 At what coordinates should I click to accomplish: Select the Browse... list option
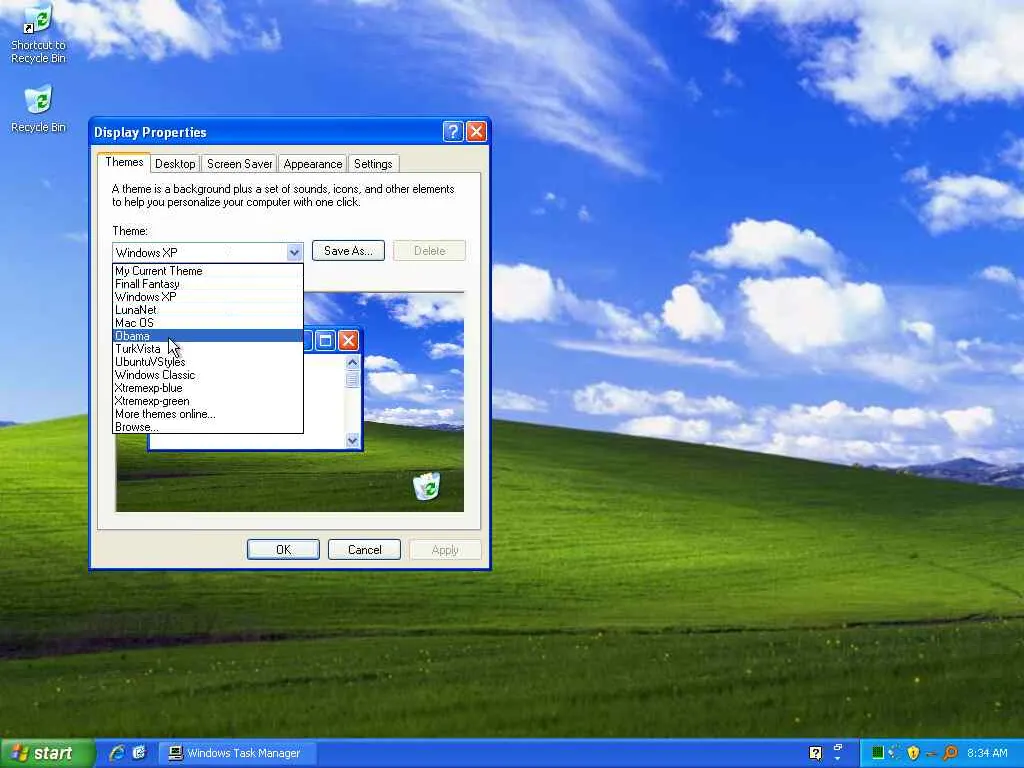(208, 426)
